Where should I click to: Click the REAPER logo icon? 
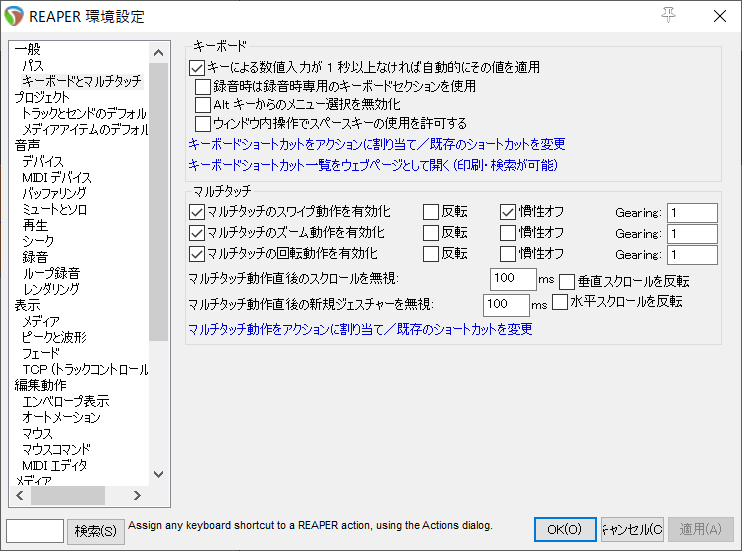[14, 16]
